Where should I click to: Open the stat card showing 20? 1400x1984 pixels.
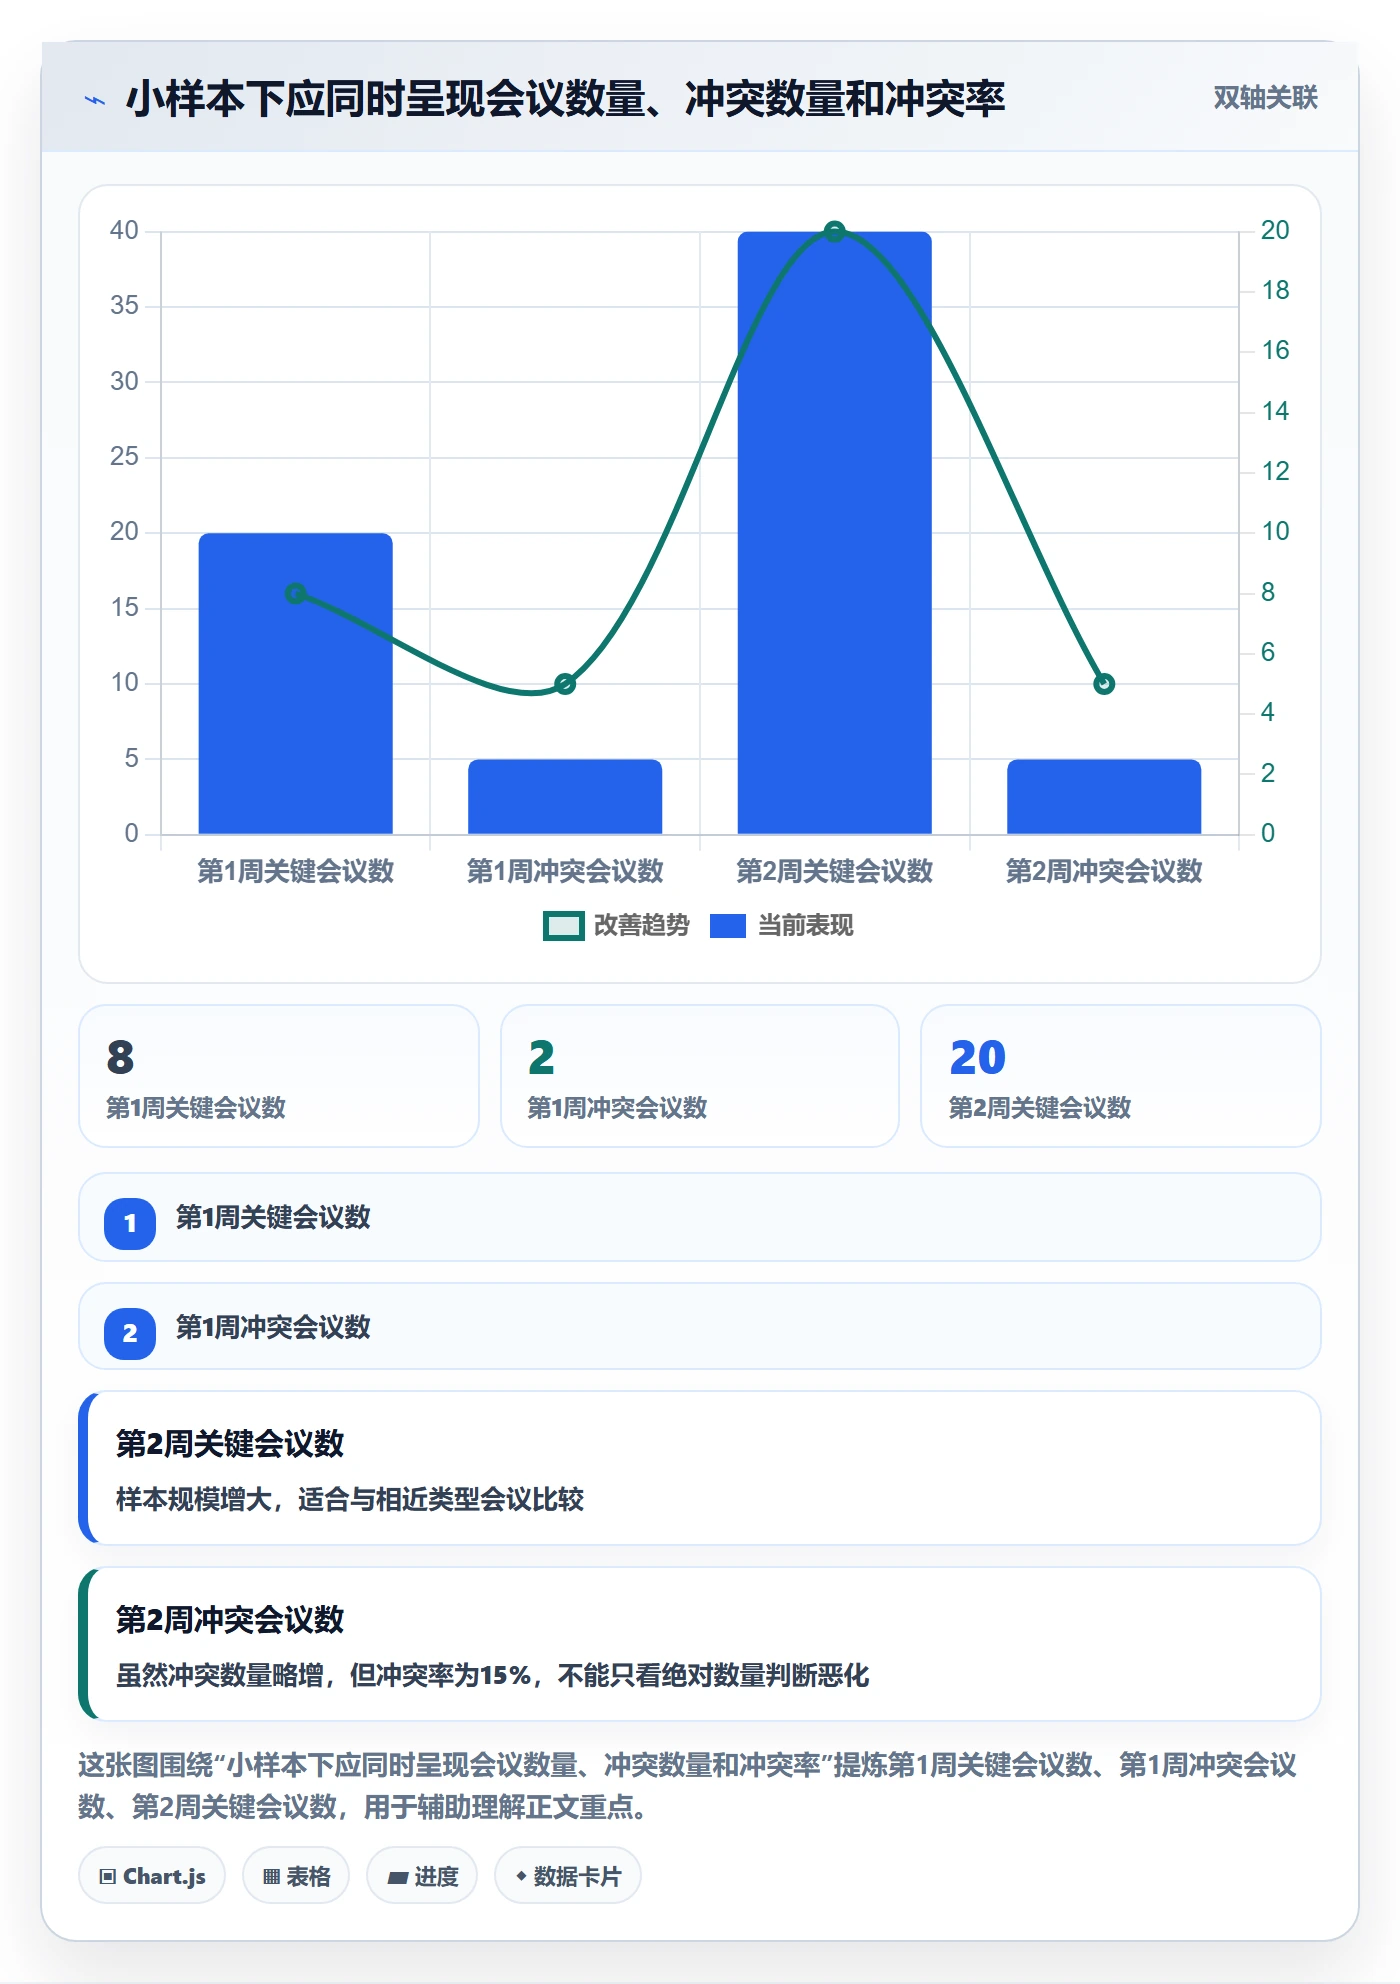pyautogui.click(x=1121, y=1076)
